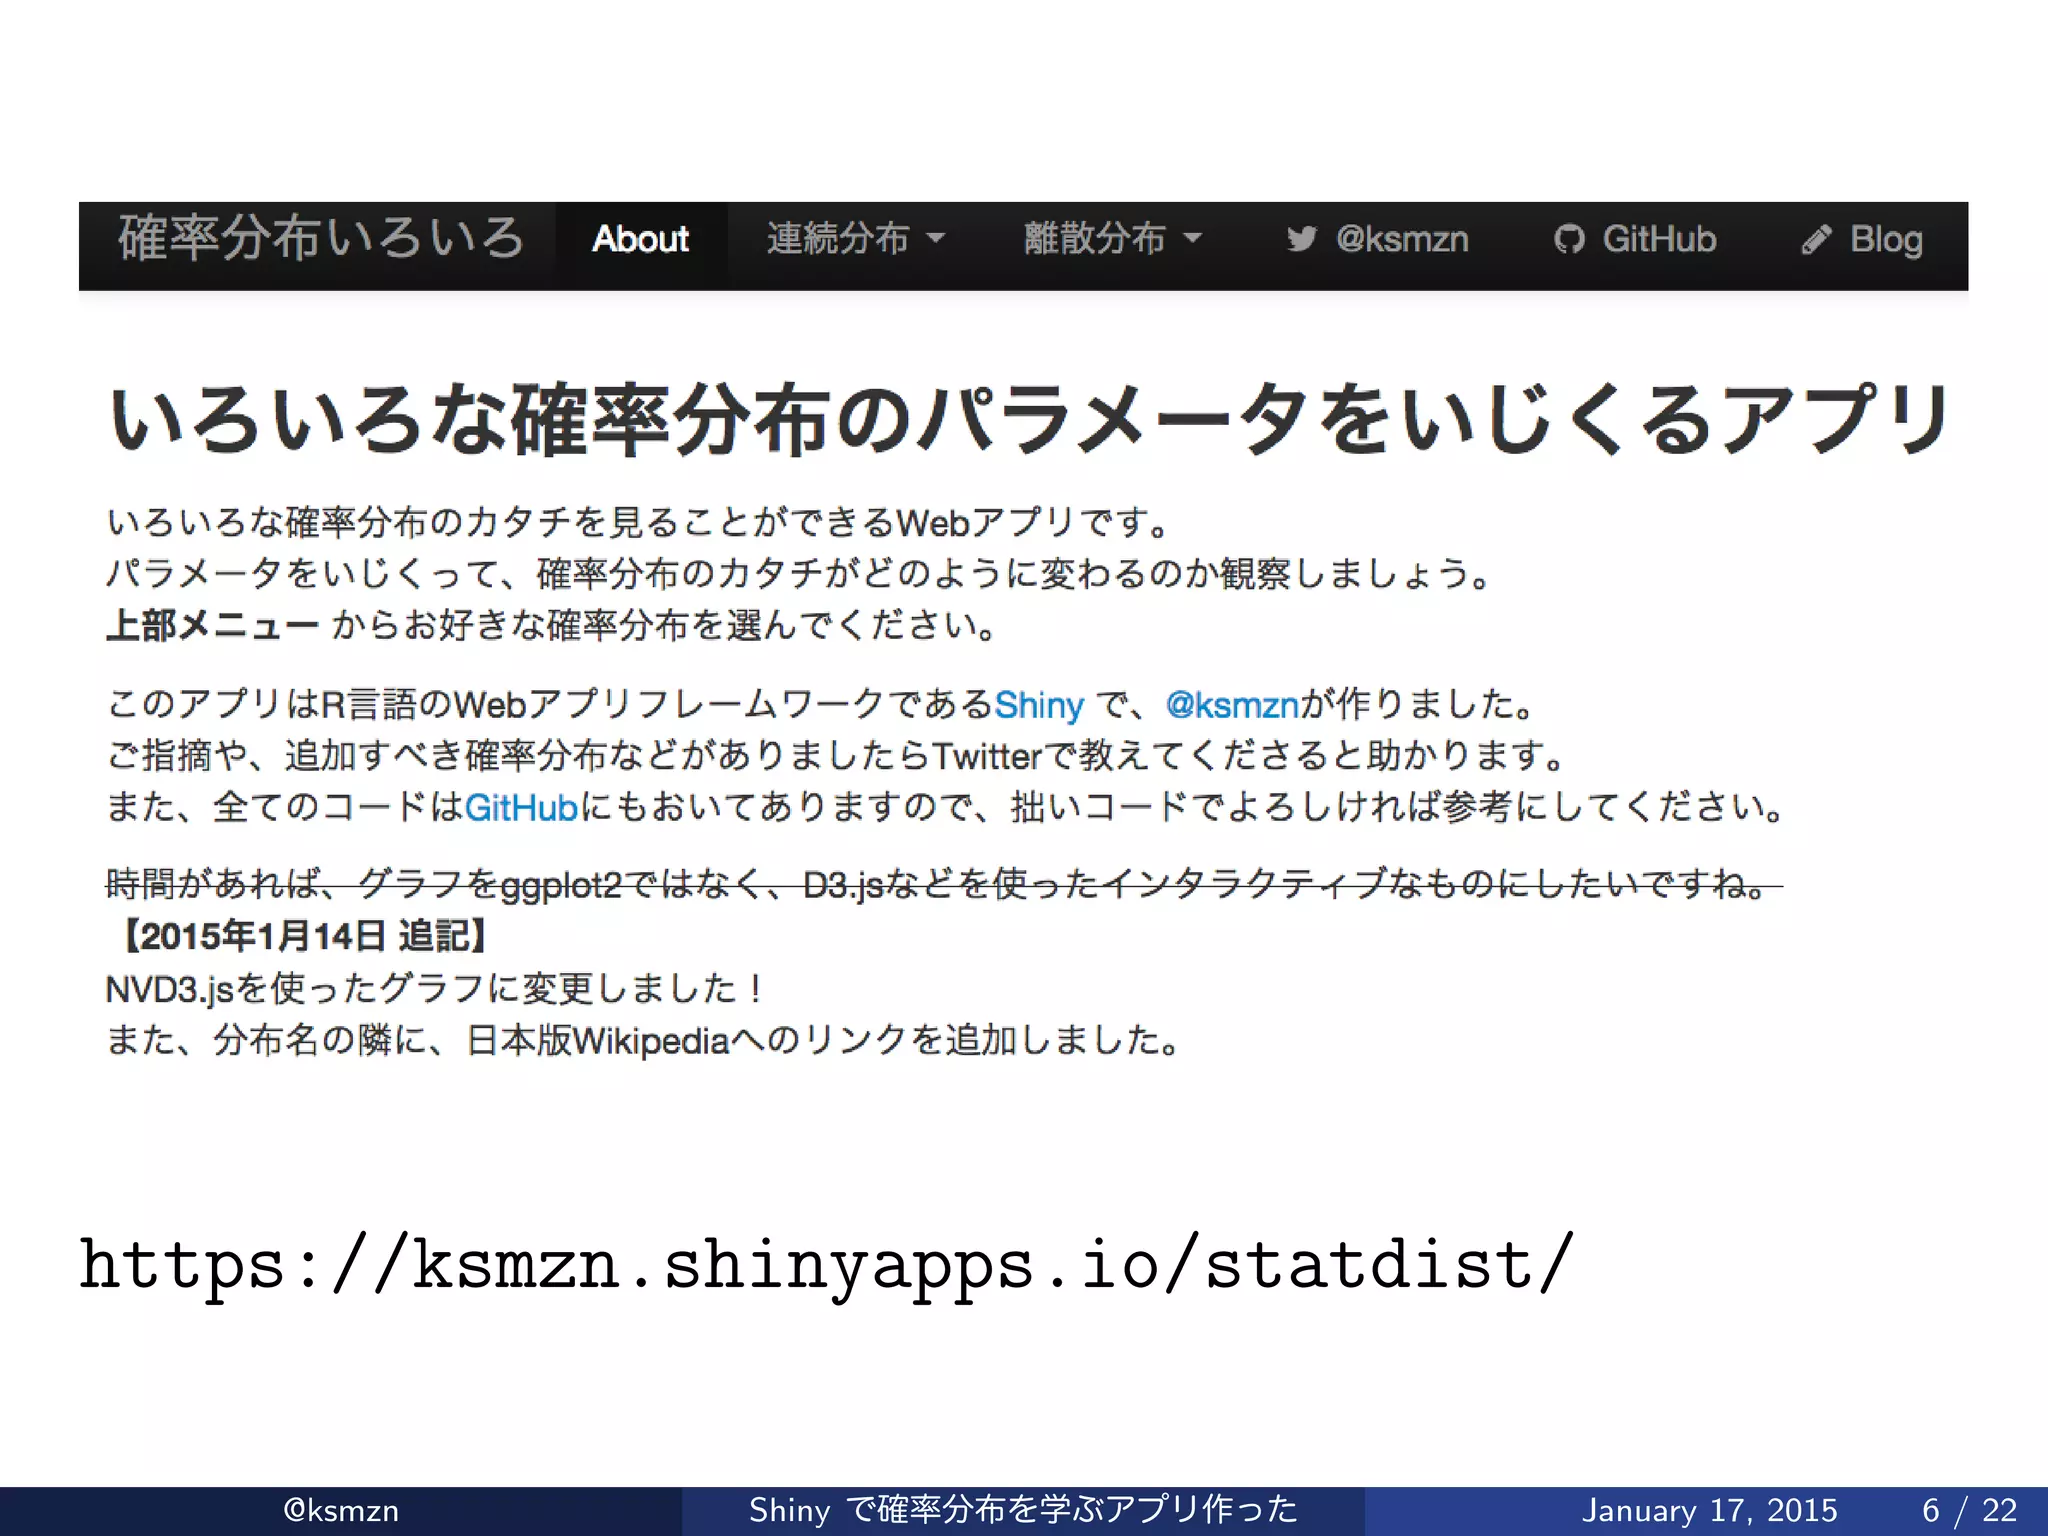The width and height of the screenshot is (2048, 1536).
Task: Open the GitHub navbar item
Action: click(x=1635, y=239)
